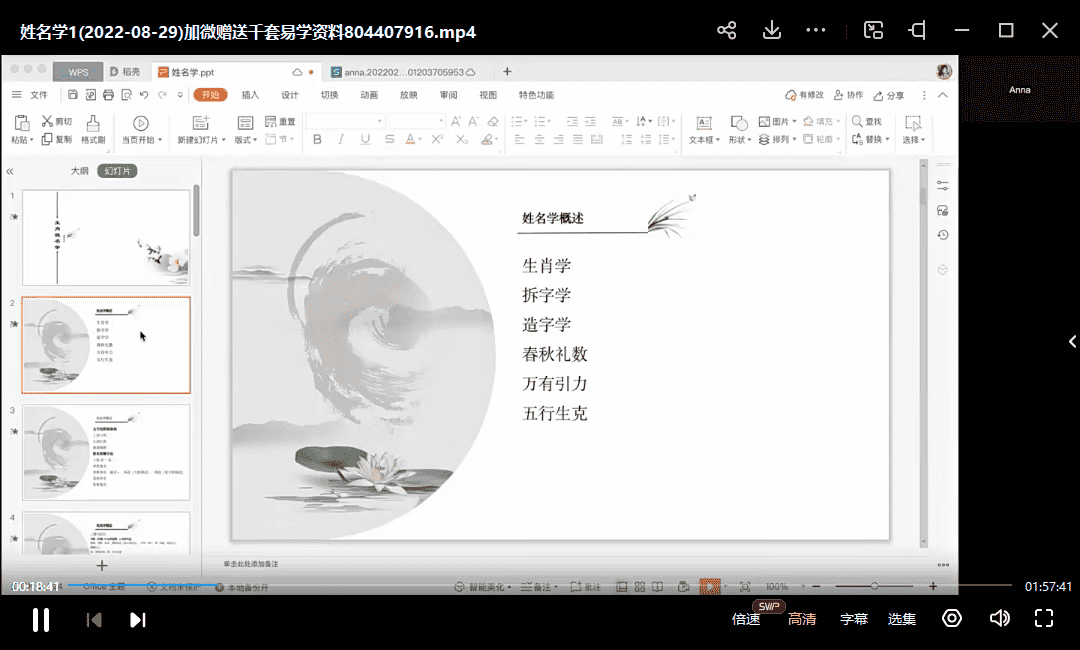
Task: Expand the right side panel arrow
Action: pos(1072,342)
